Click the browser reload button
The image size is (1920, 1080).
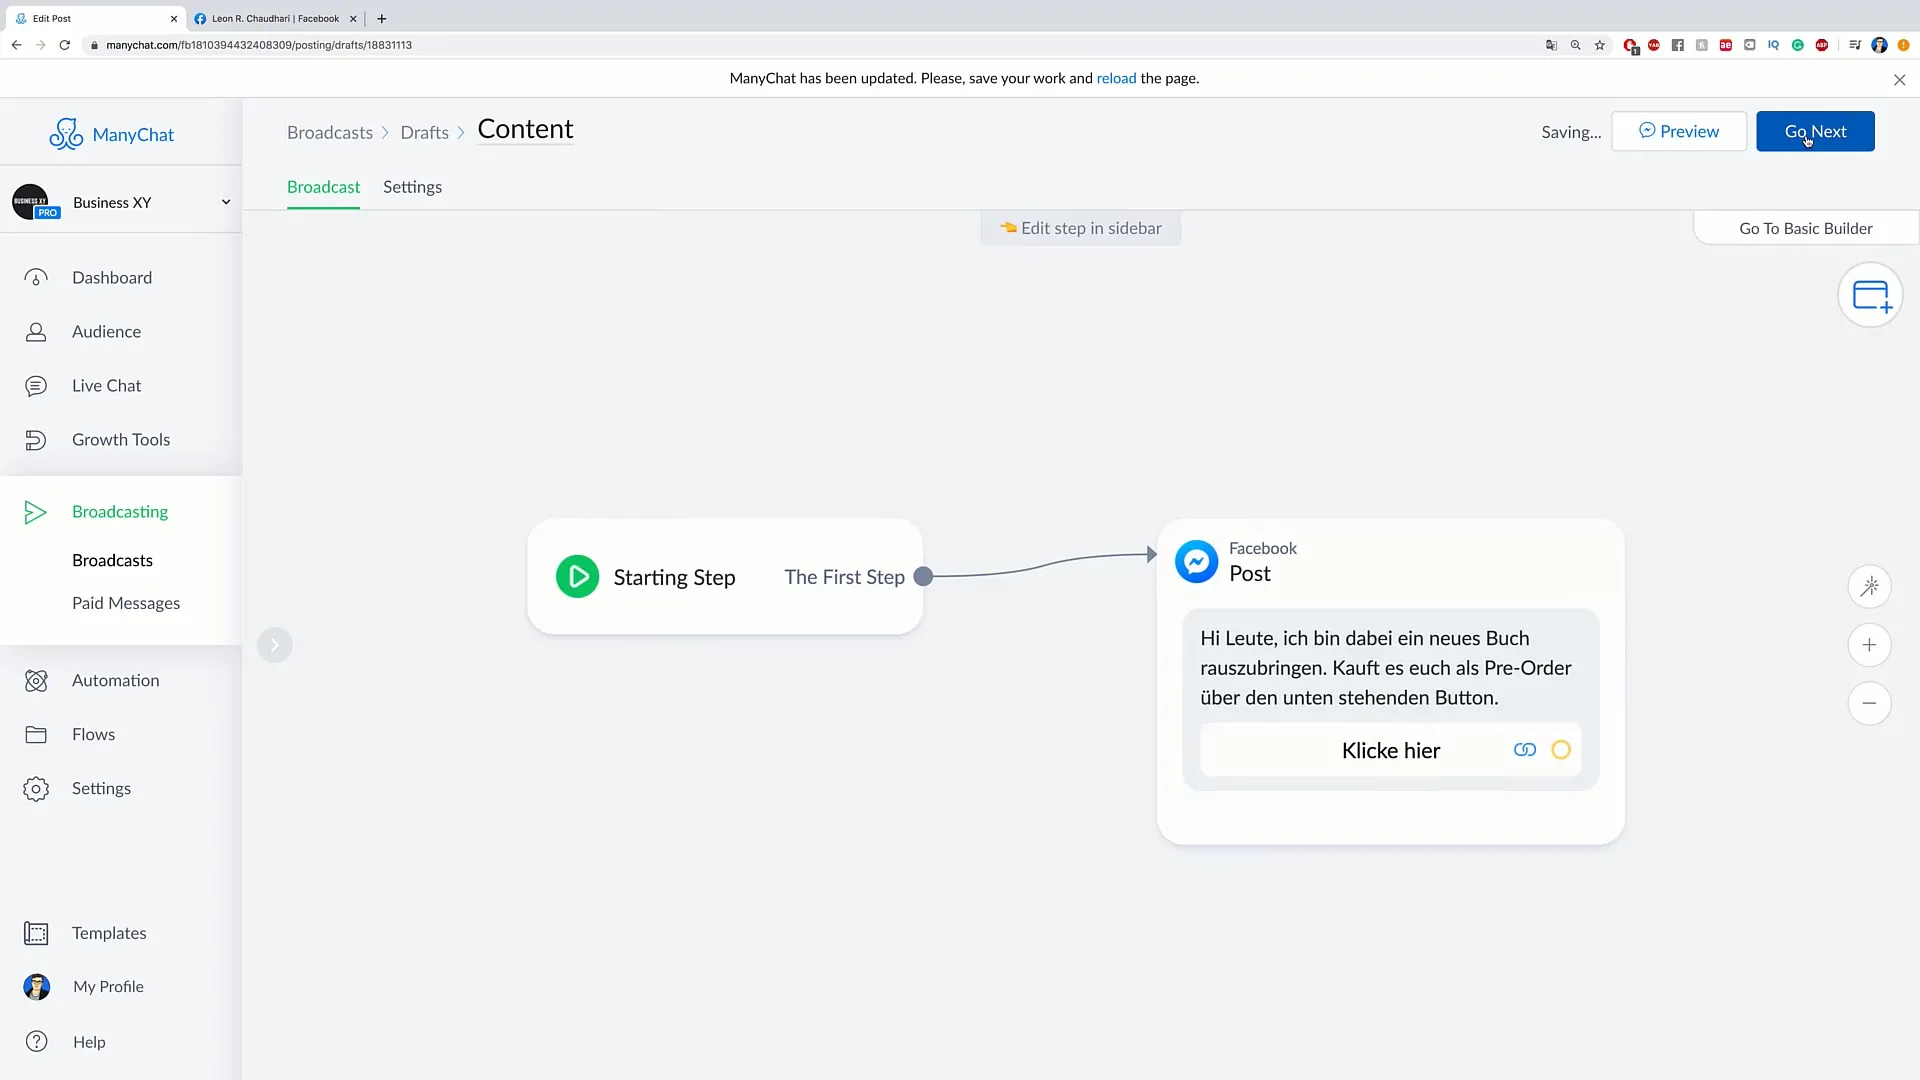(64, 45)
